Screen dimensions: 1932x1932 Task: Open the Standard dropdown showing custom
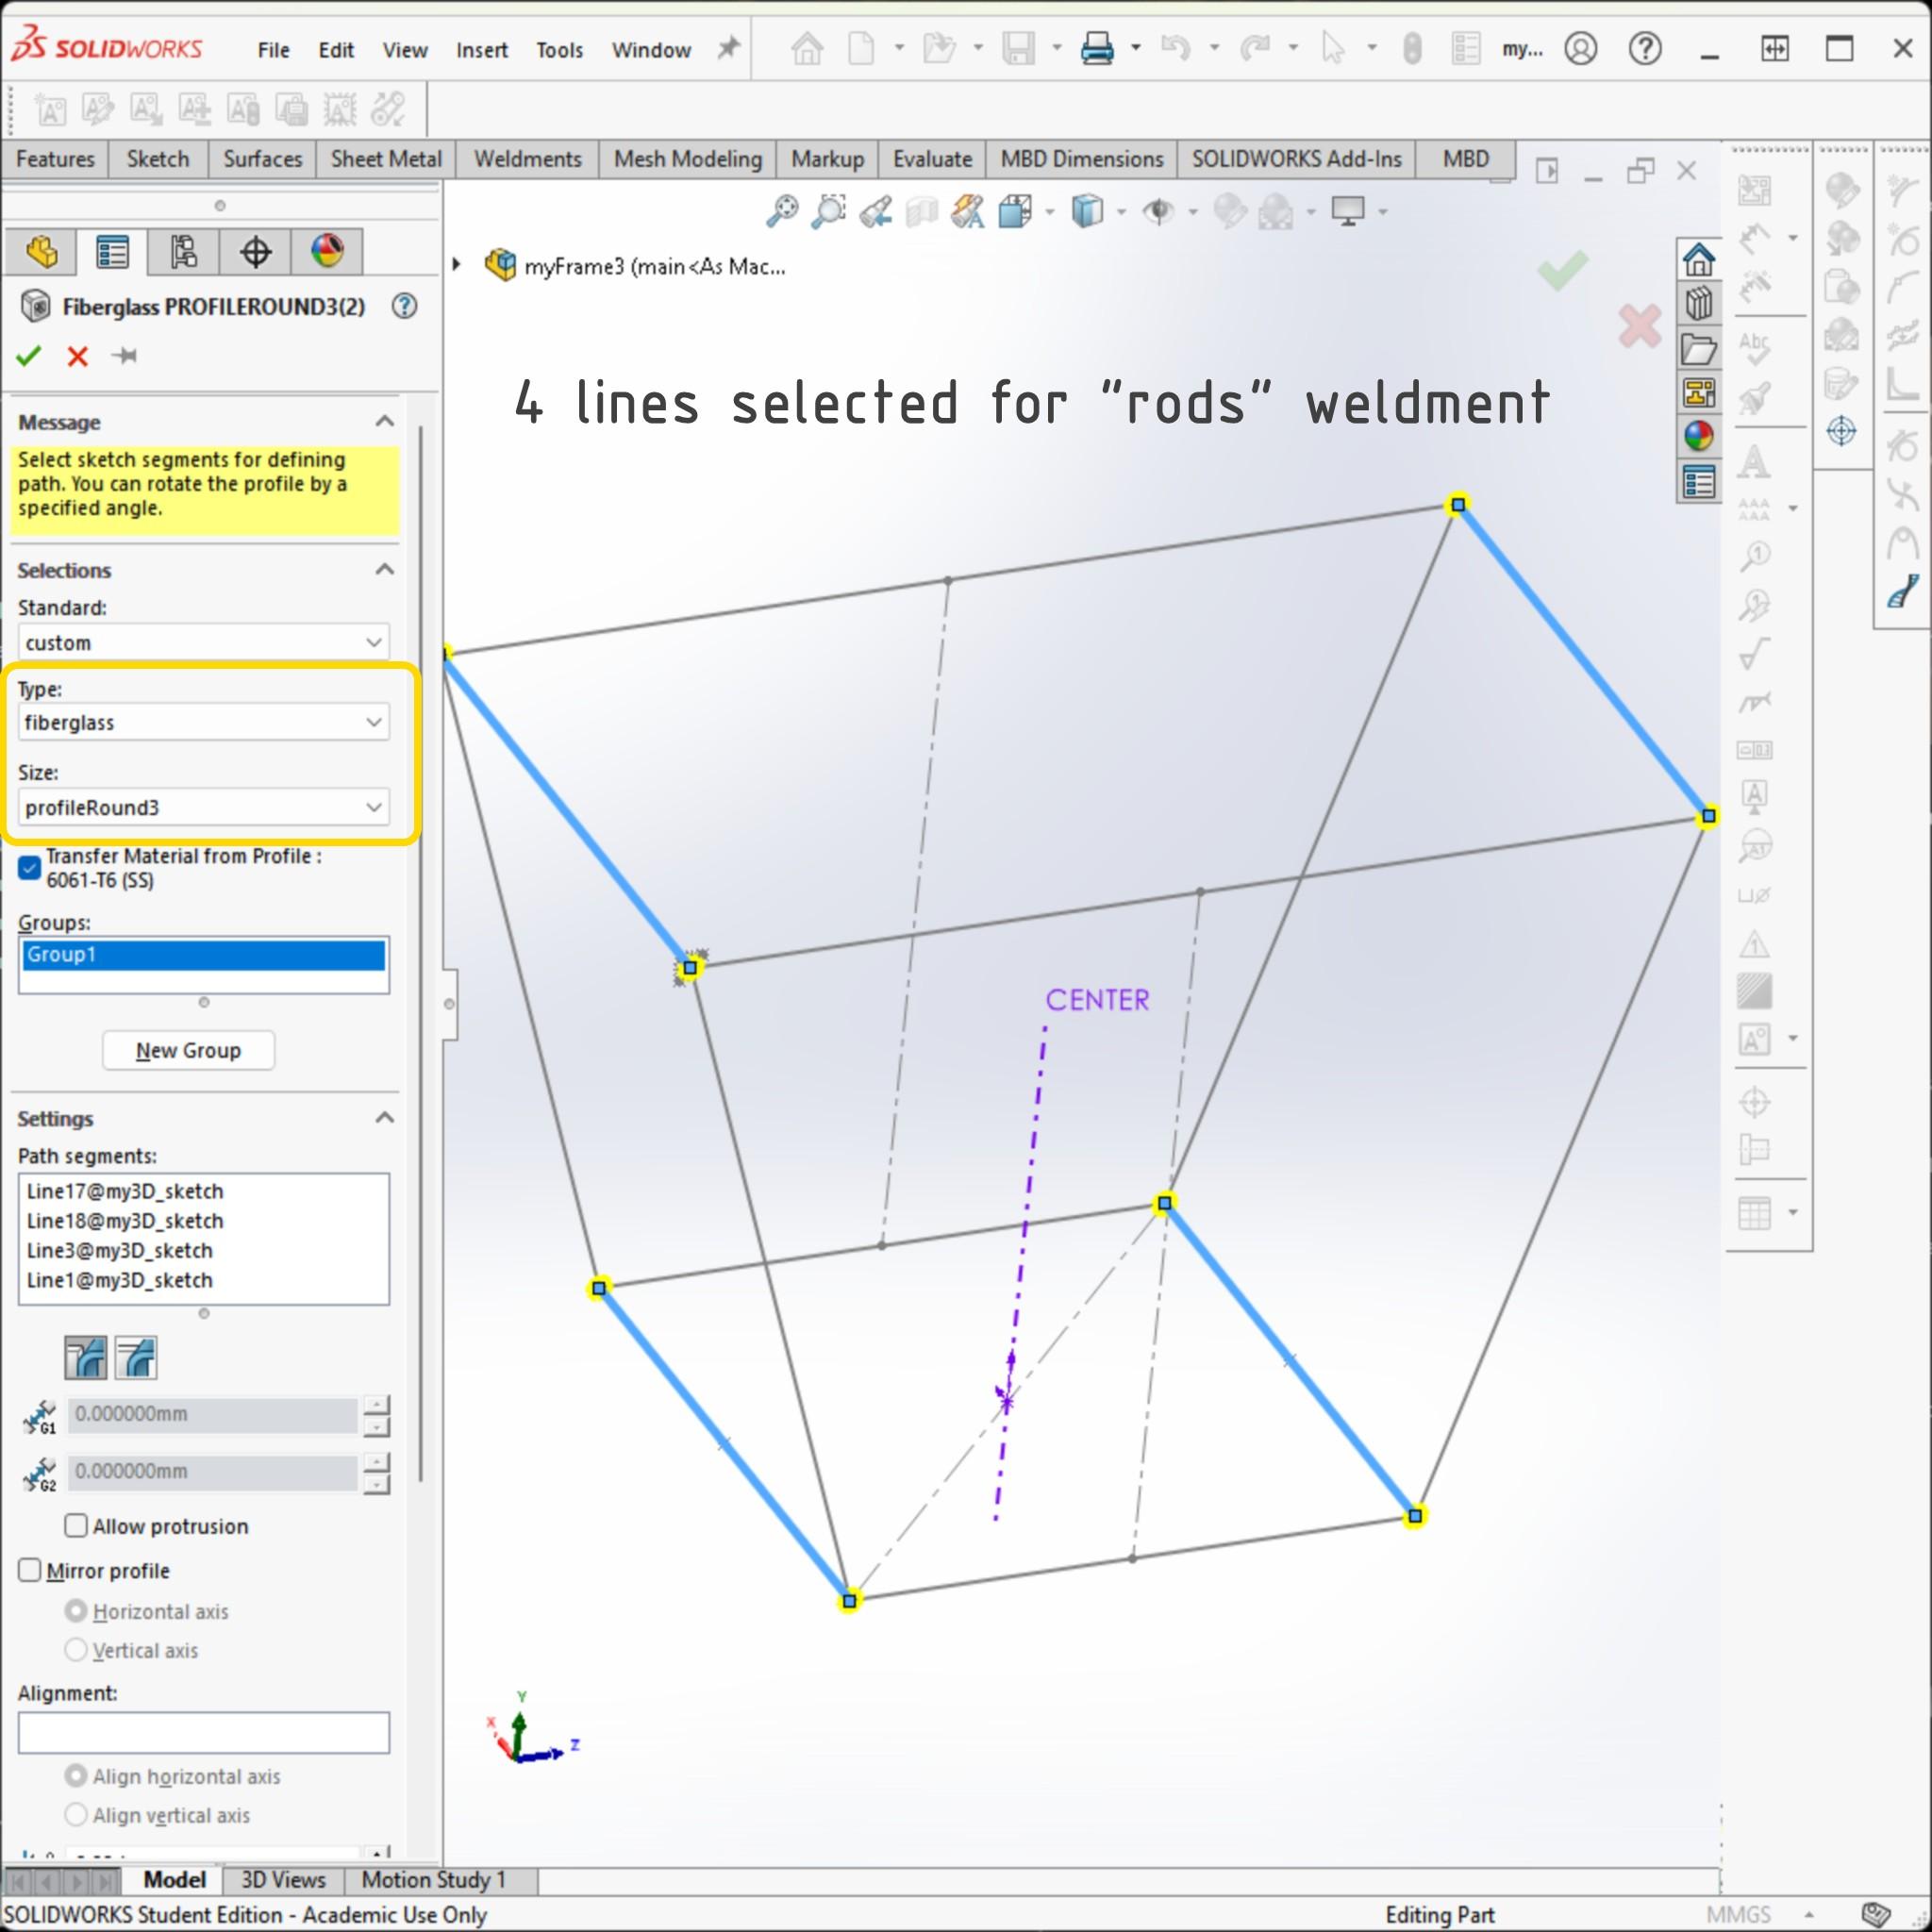(x=204, y=642)
